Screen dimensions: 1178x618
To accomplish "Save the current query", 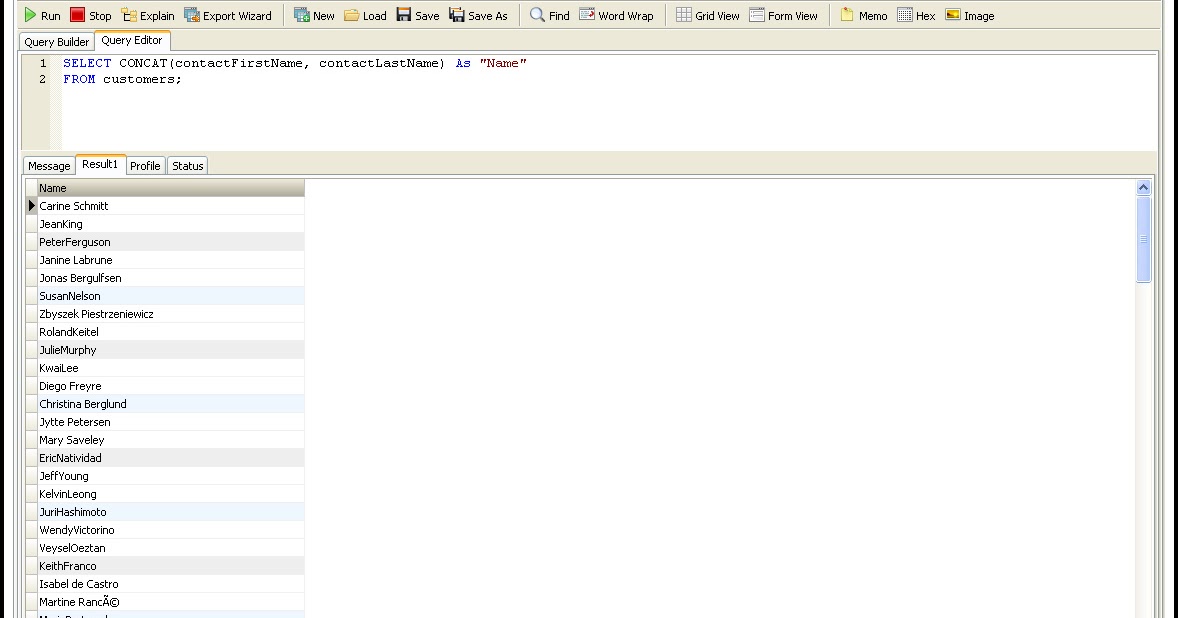I will (417, 15).
